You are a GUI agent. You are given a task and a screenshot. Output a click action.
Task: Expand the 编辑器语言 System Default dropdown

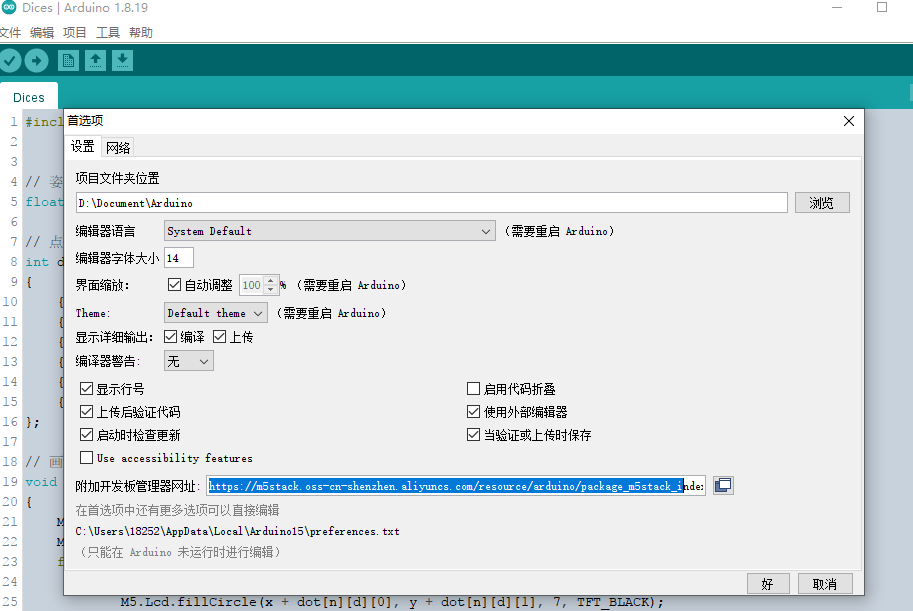pyautogui.click(x=329, y=231)
